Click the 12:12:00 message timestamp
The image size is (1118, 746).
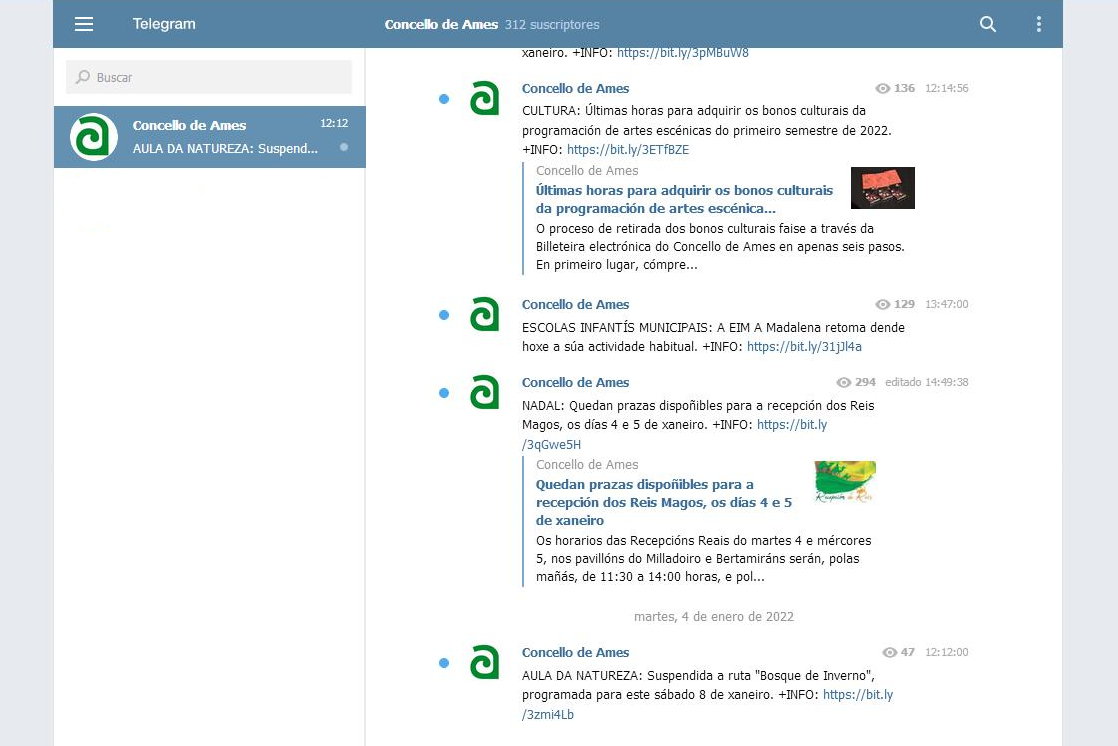pos(947,653)
